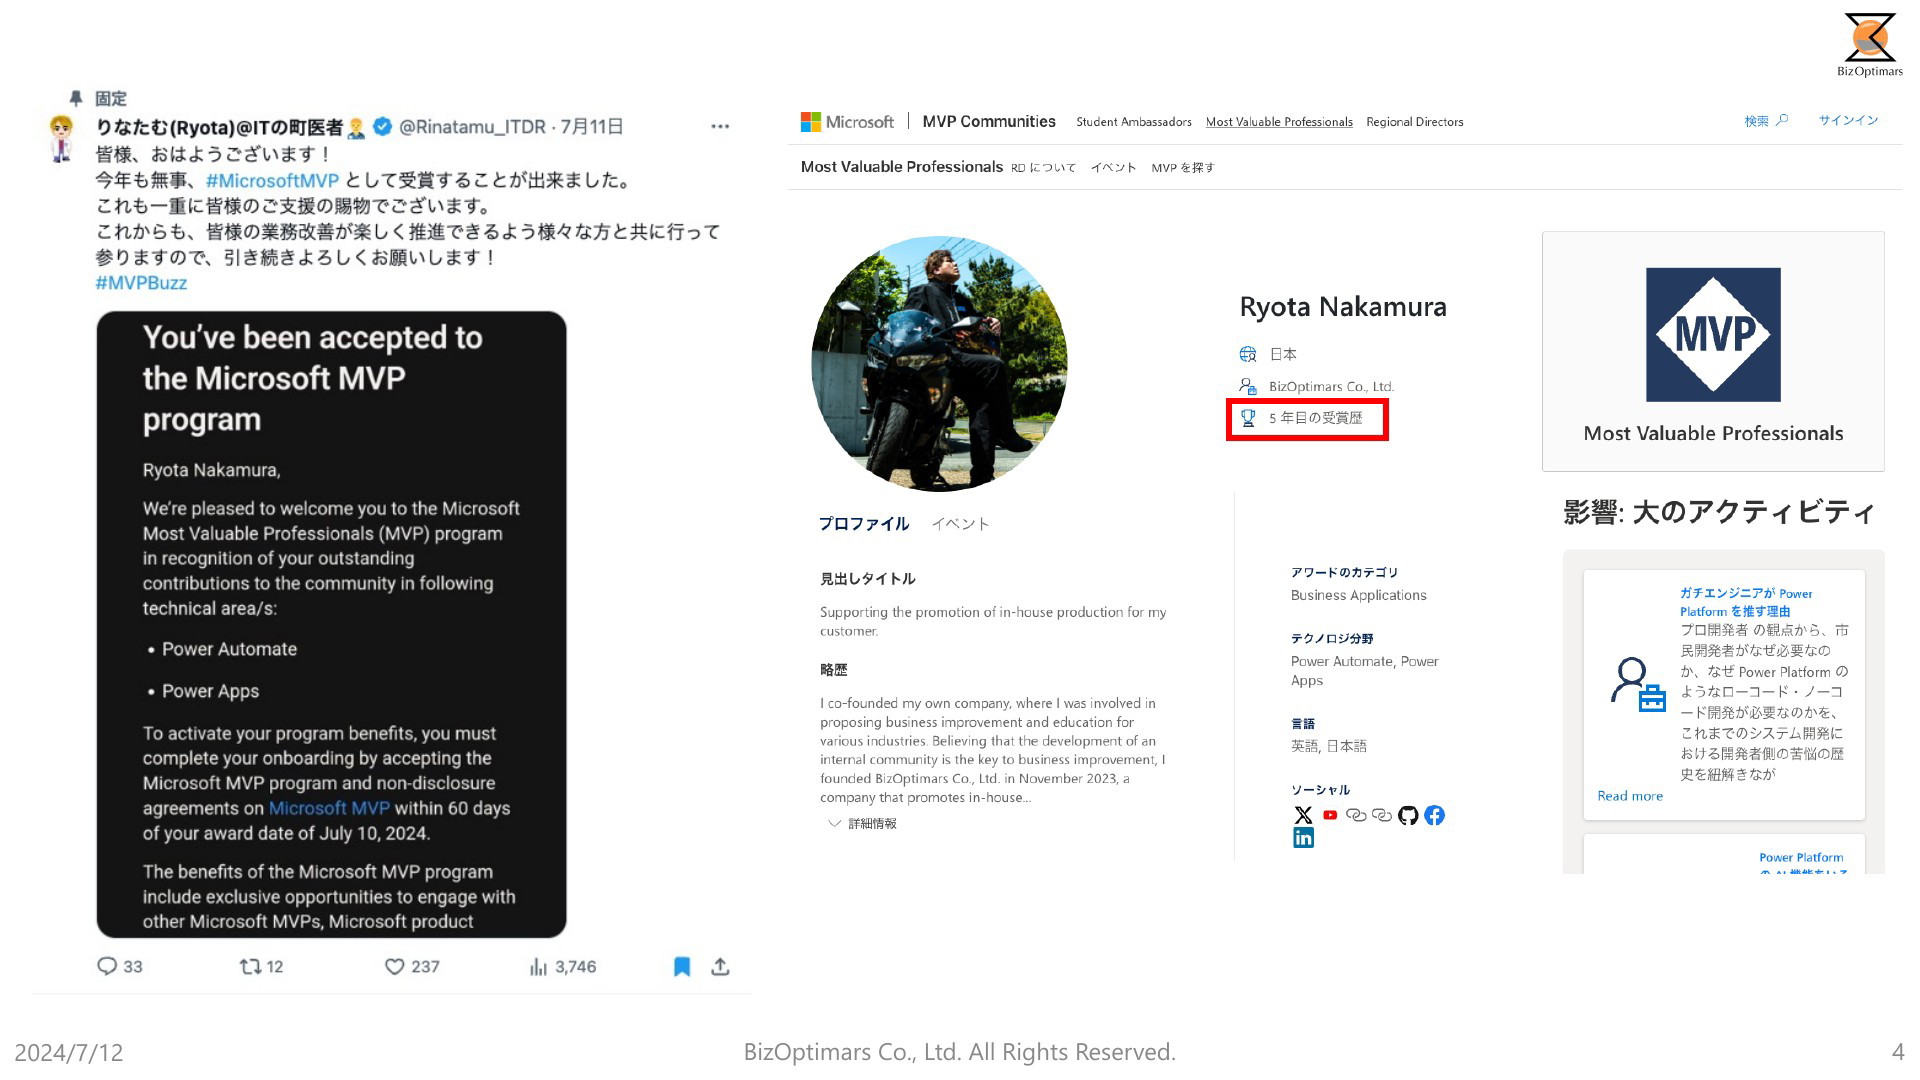The image size is (1920, 1080).
Task: Click the Ryota Nakamura name heading
Action: [1343, 307]
